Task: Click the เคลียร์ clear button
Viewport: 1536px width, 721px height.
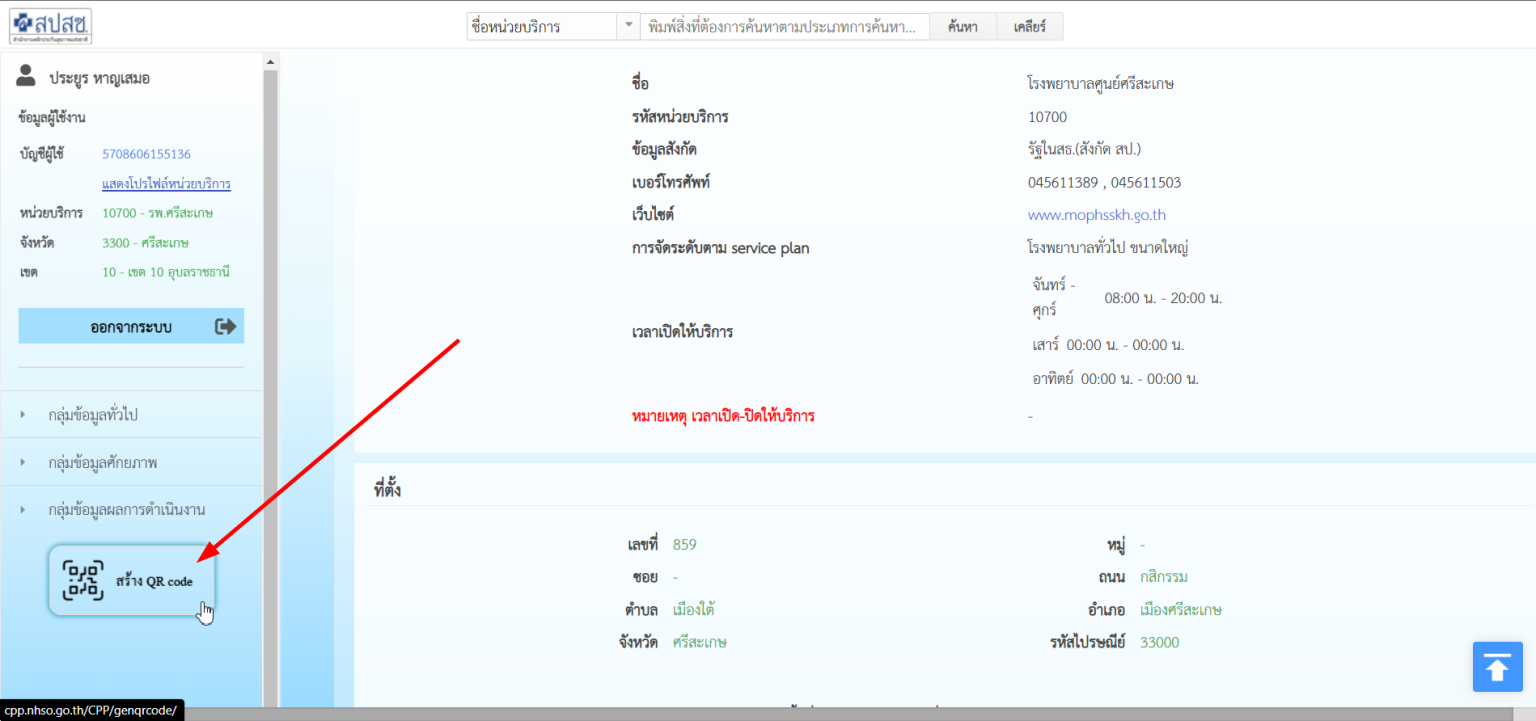Action: pyautogui.click(x=1028, y=26)
